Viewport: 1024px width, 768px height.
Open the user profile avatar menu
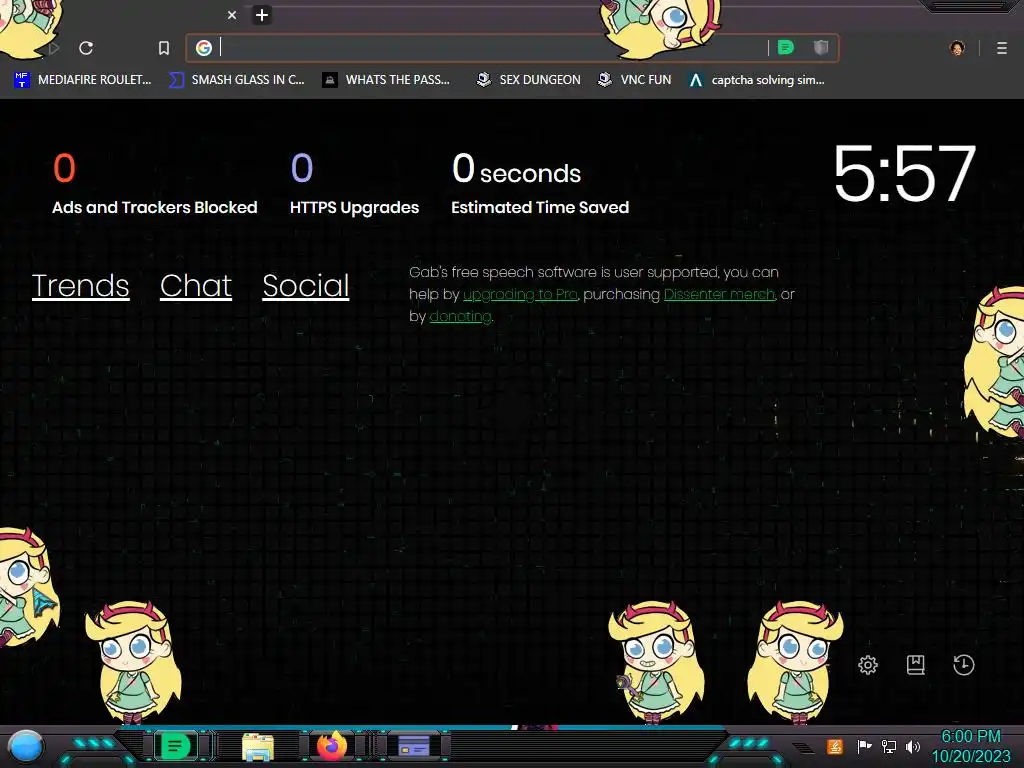coord(957,48)
